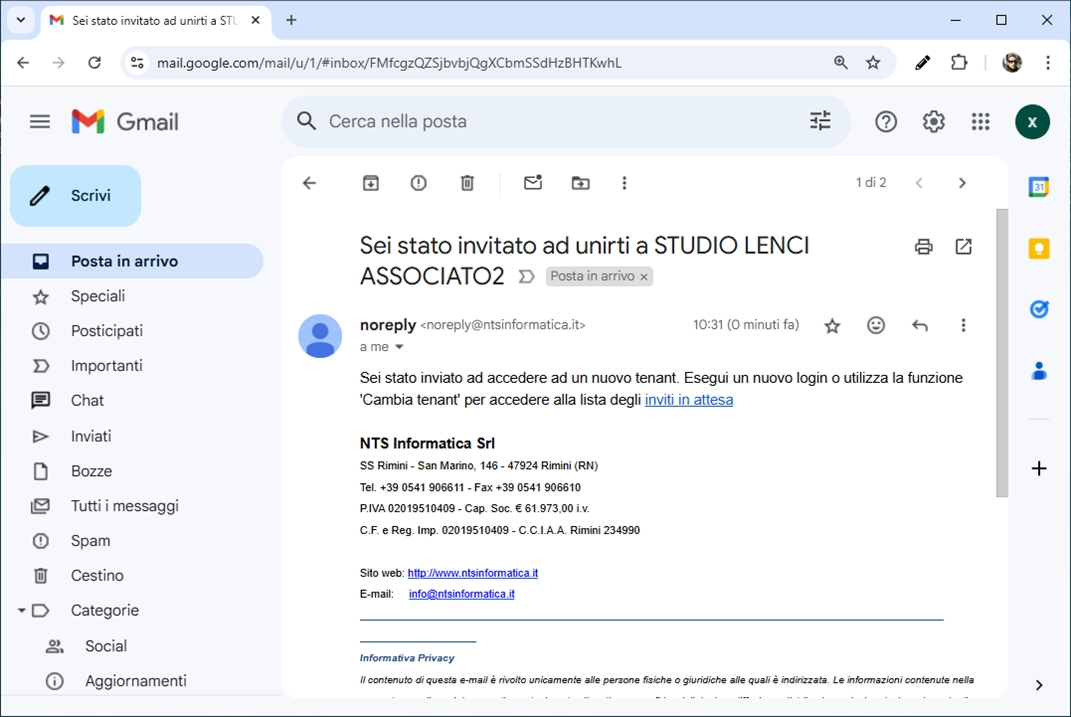Open the Google account avatar X
Viewport: 1071px width, 717px height.
click(x=1032, y=122)
